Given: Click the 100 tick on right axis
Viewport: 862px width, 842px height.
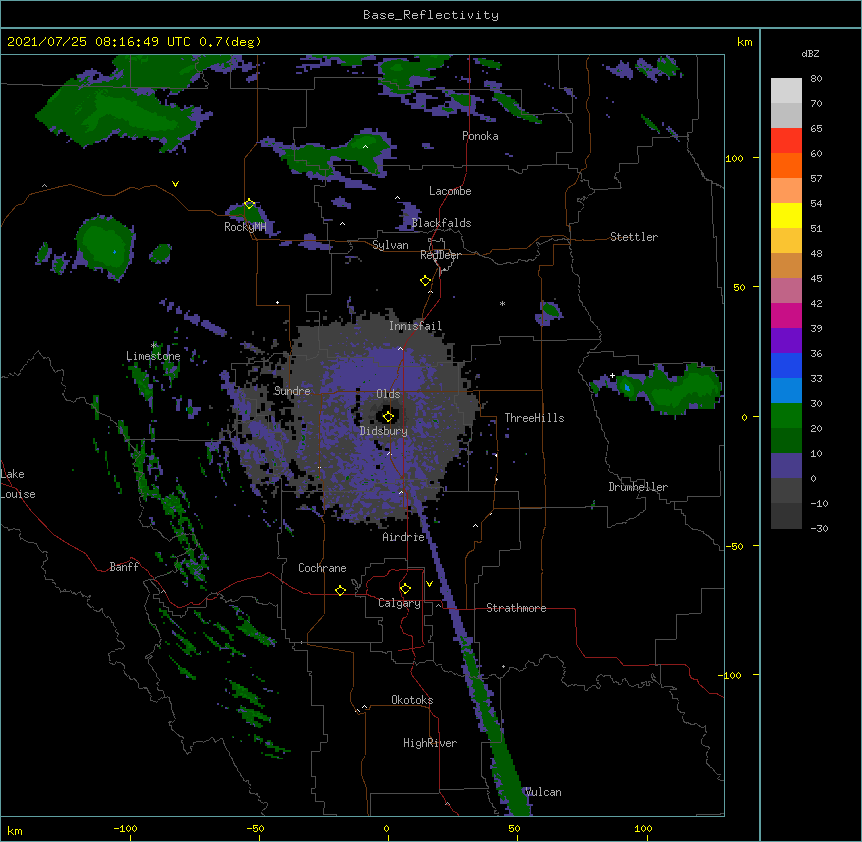Looking at the screenshot, I should click(x=734, y=158).
